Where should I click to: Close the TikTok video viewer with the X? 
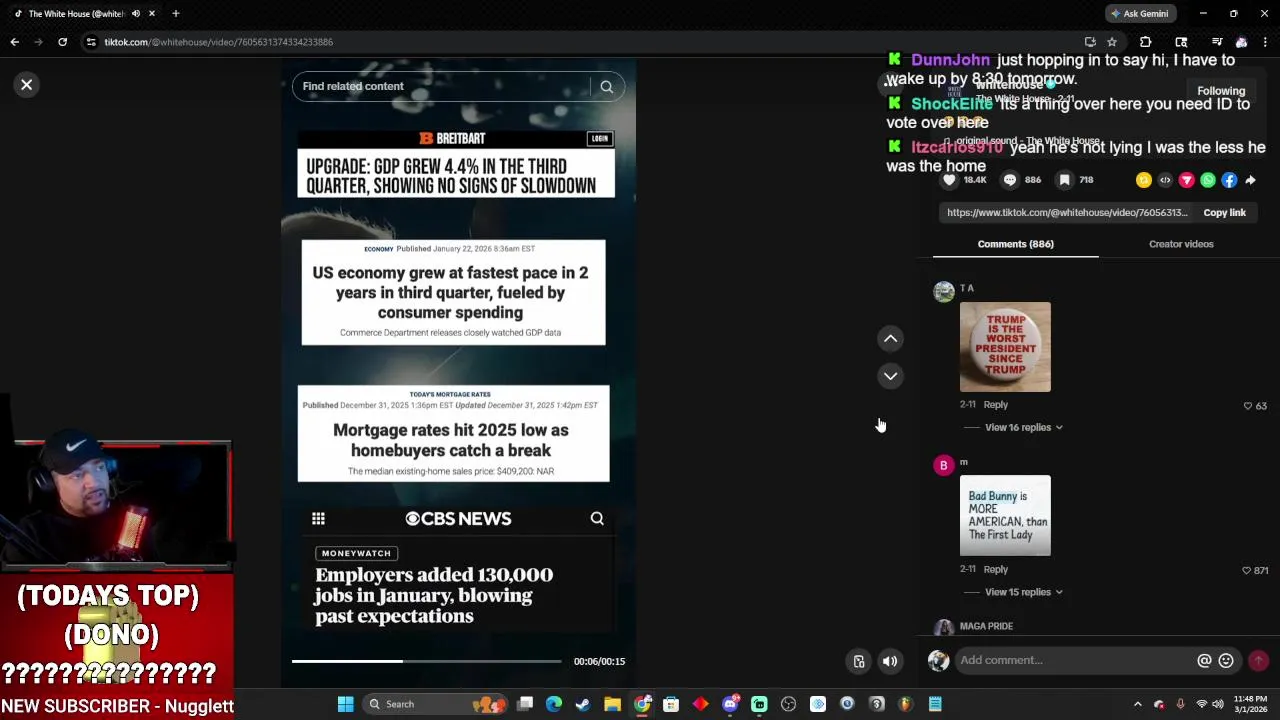coord(27,85)
